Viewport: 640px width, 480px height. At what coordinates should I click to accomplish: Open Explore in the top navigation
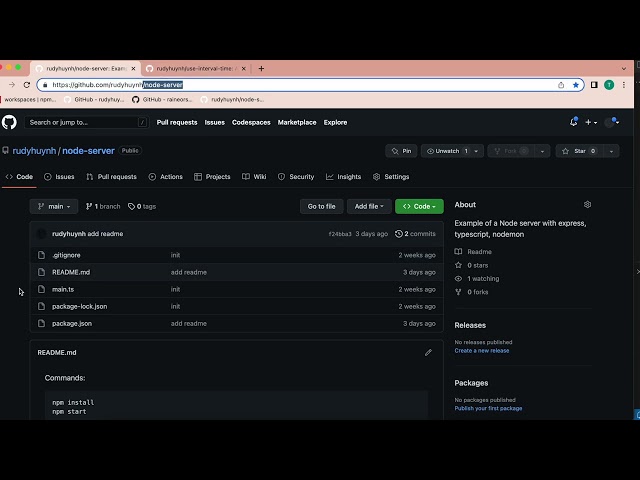point(335,122)
